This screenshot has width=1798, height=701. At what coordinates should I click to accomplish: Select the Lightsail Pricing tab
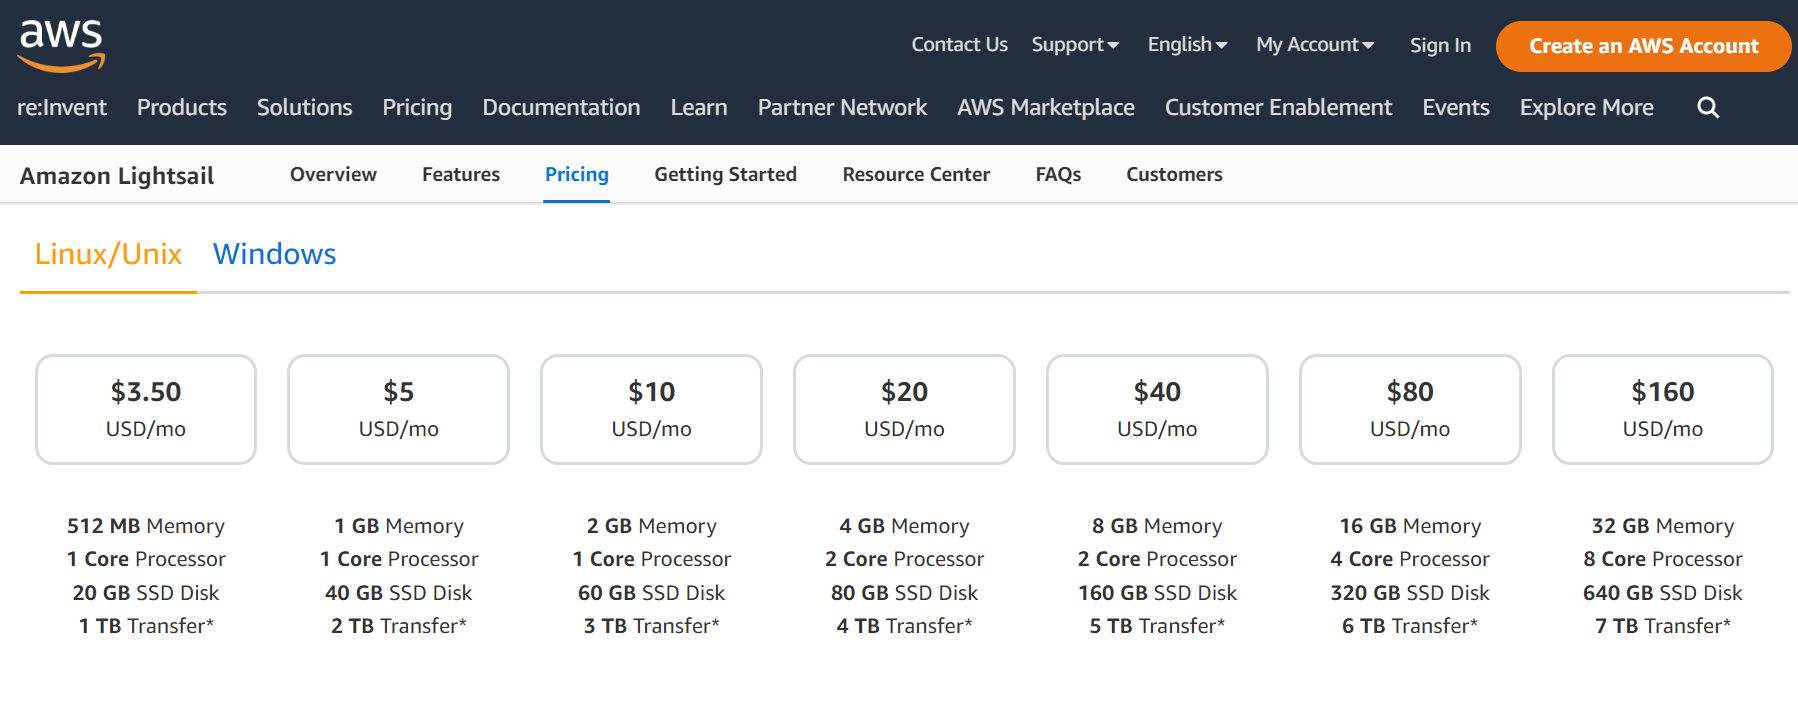[577, 174]
